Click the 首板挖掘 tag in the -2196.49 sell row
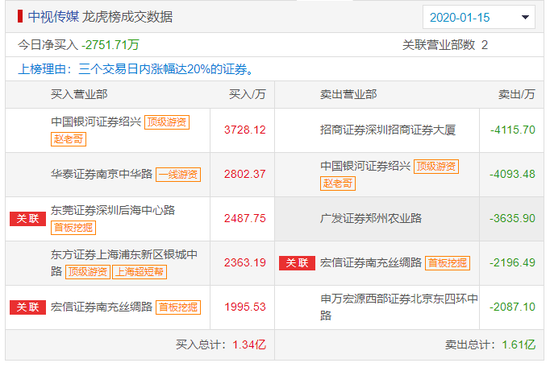Image resolution: width=550 pixels, height=367 pixels. 448,263
